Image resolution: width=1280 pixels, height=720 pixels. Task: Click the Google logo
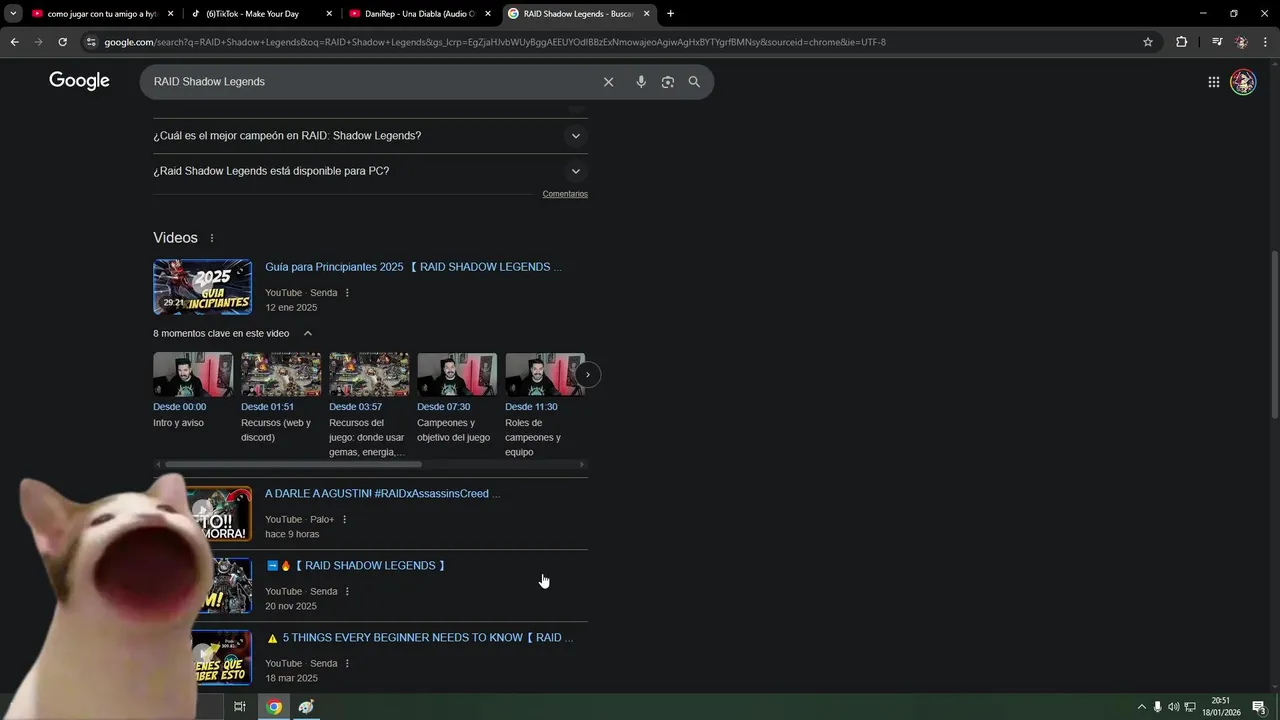pyautogui.click(x=79, y=81)
